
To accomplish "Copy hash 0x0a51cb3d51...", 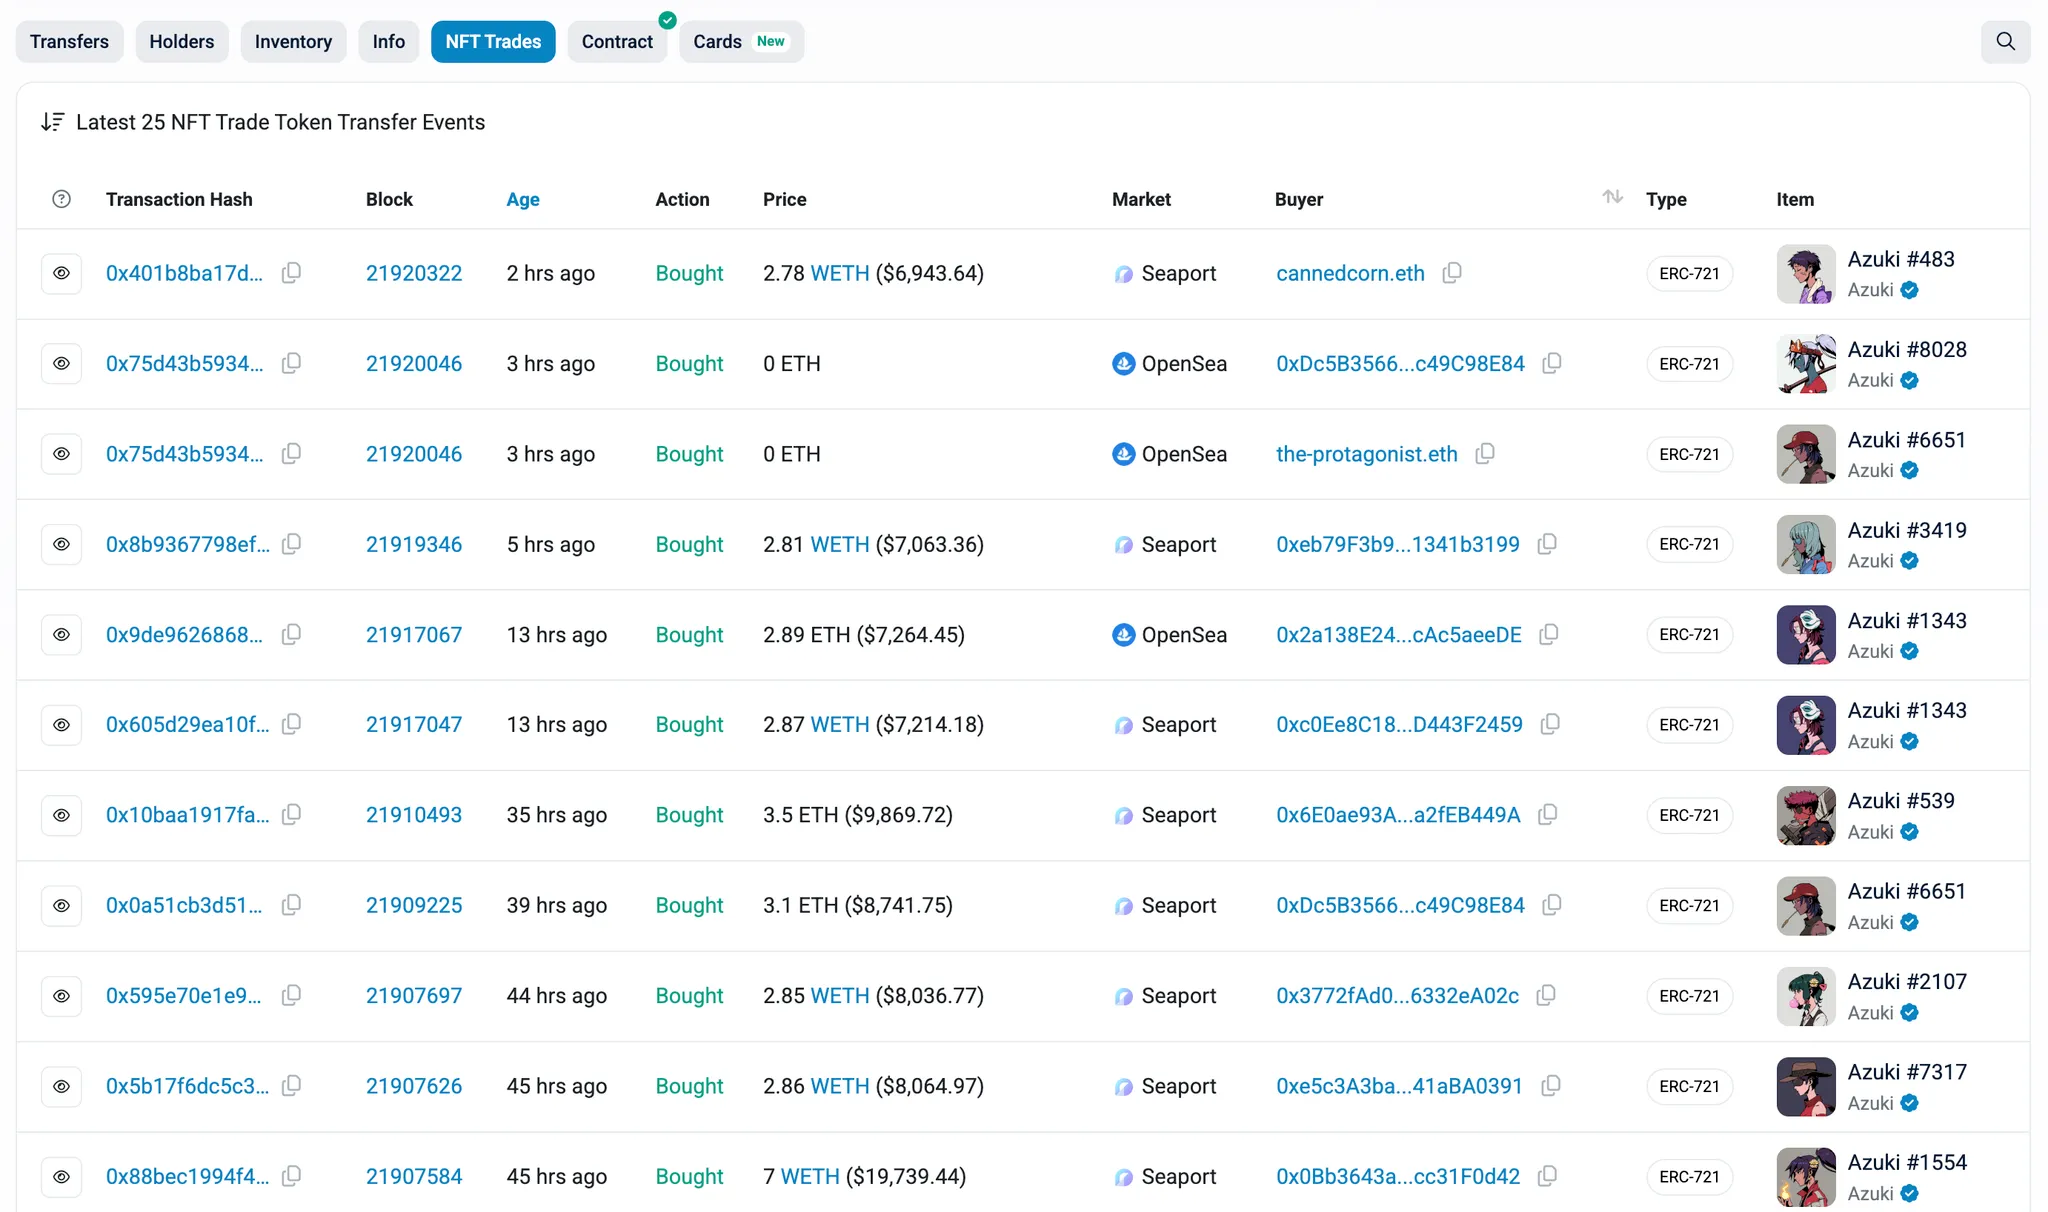I will 291,905.
